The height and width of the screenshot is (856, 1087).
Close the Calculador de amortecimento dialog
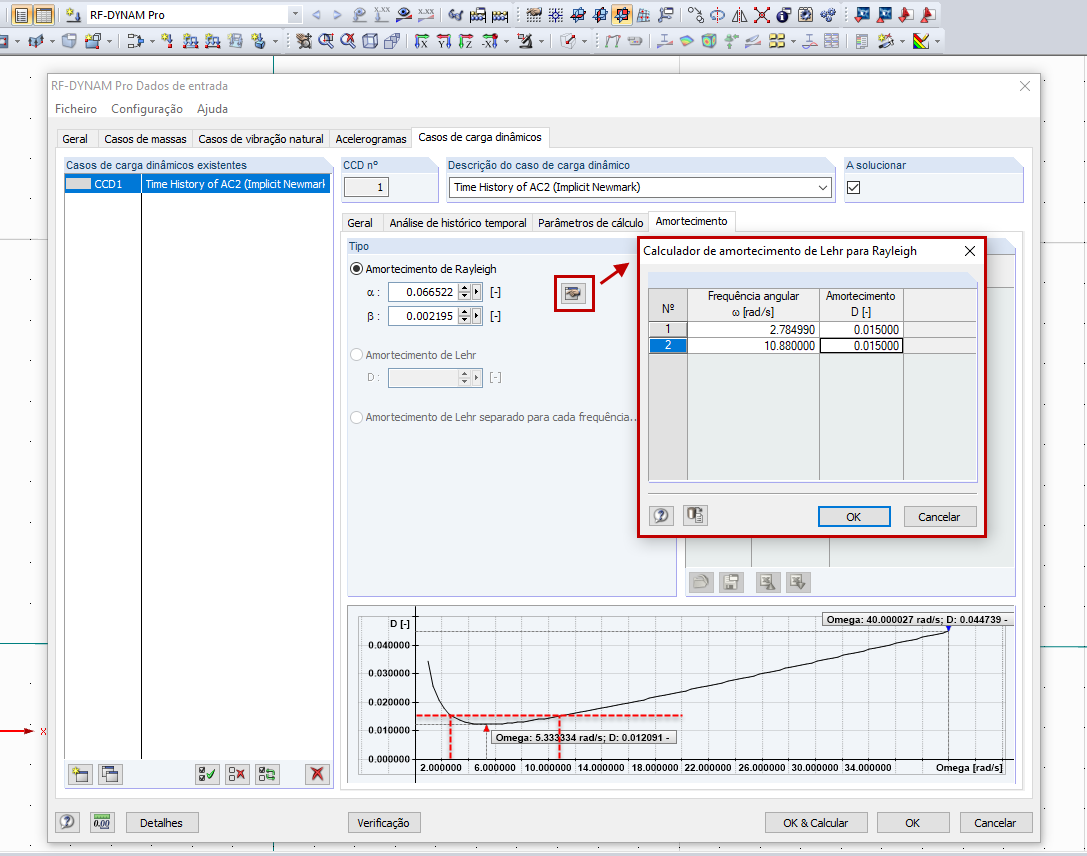click(x=970, y=251)
